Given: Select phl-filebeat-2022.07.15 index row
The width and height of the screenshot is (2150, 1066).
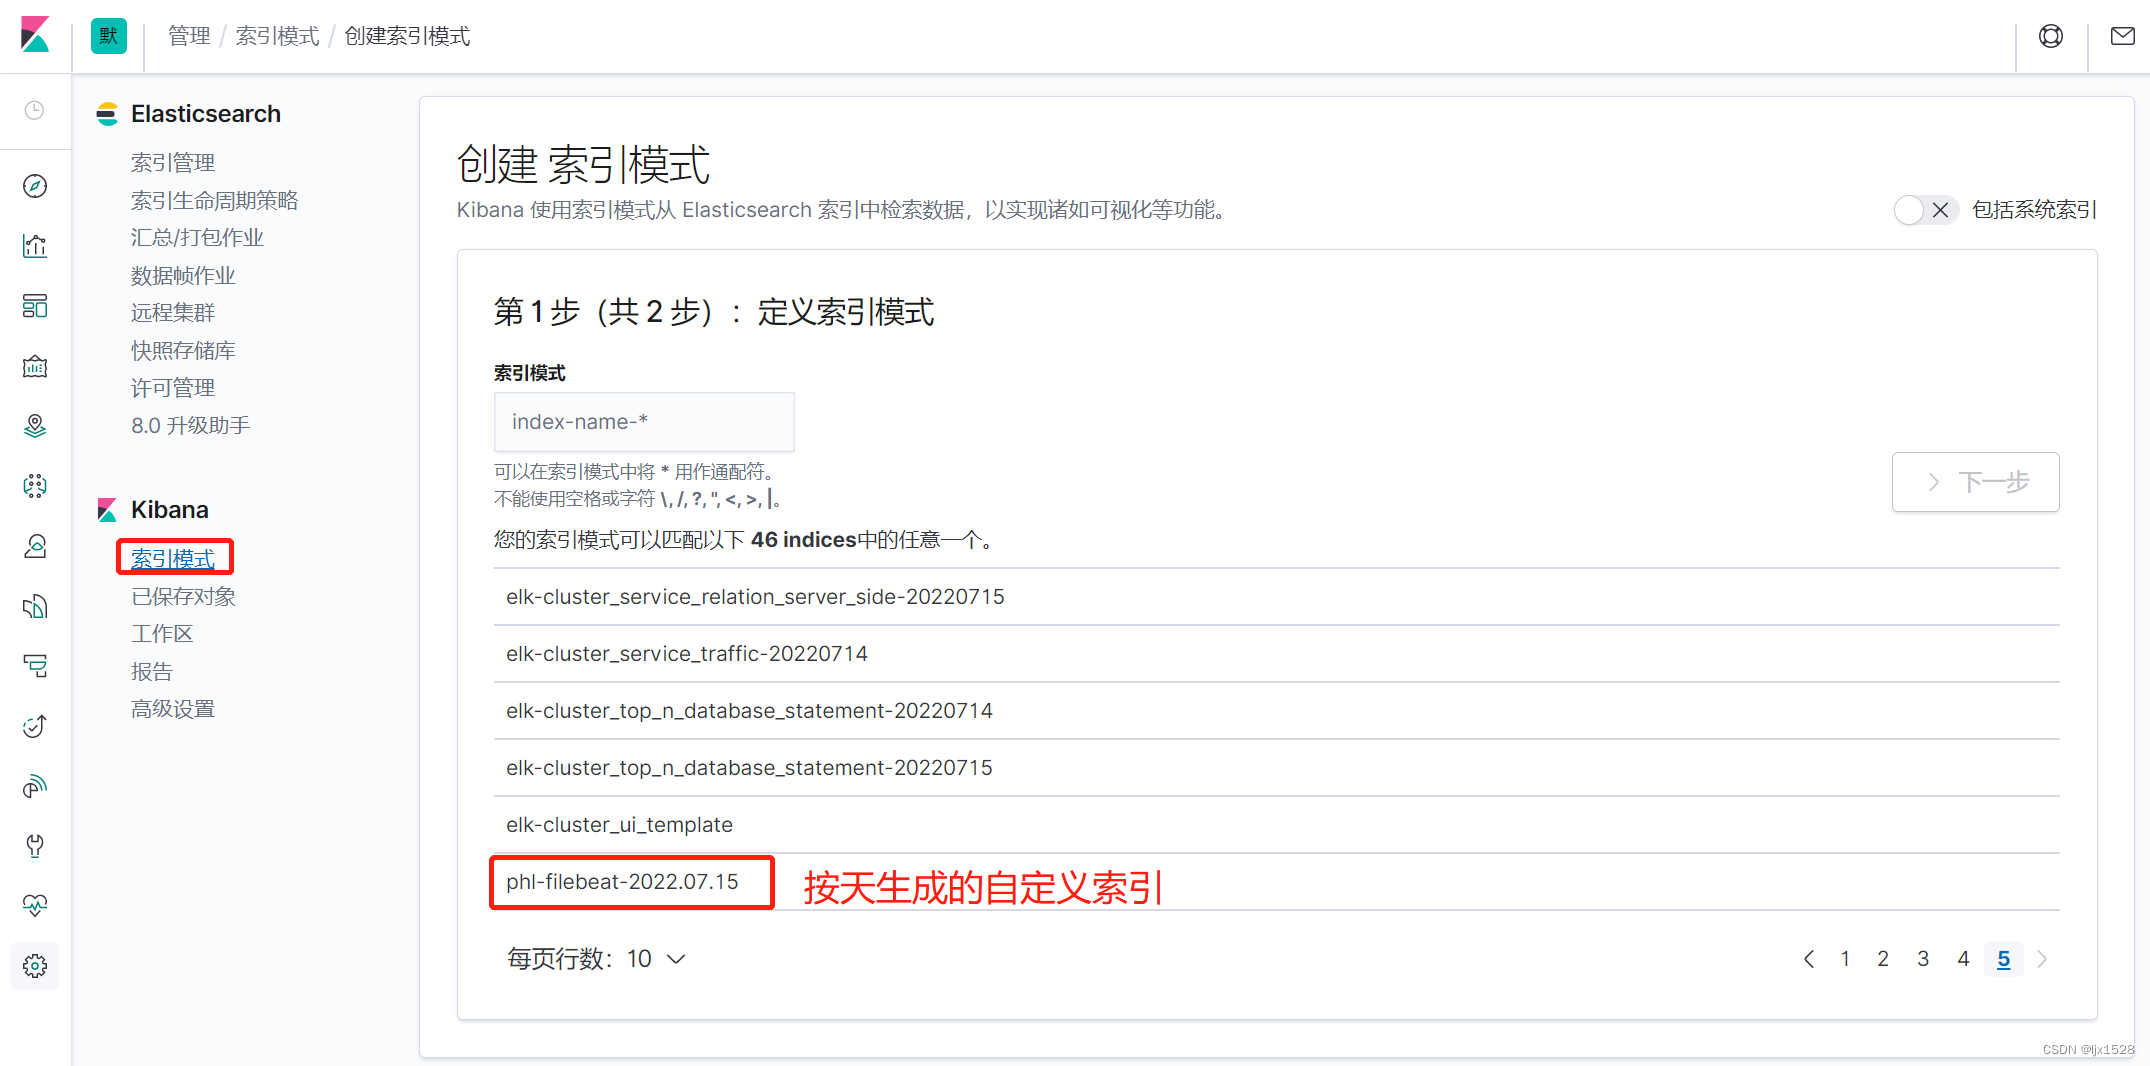Looking at the screenshot, I should [1277, 882].
